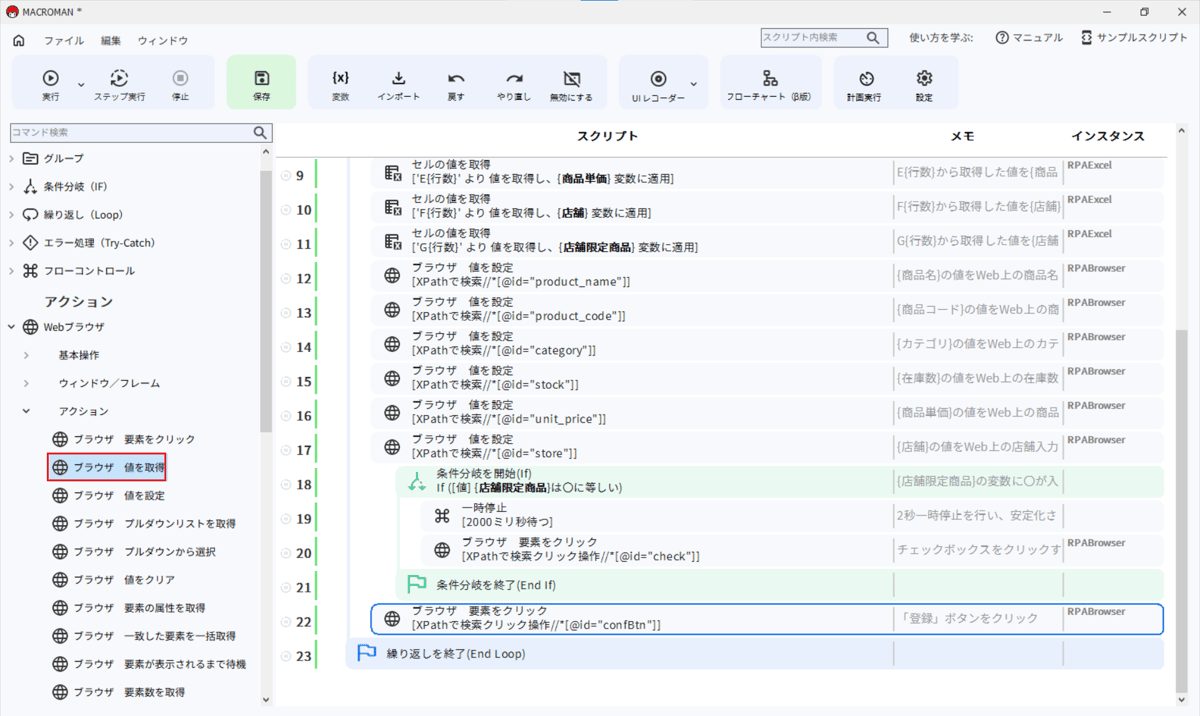Toggle breakpoint circle on line 22
Screen dimensions: 1200x716
(286, 622)
